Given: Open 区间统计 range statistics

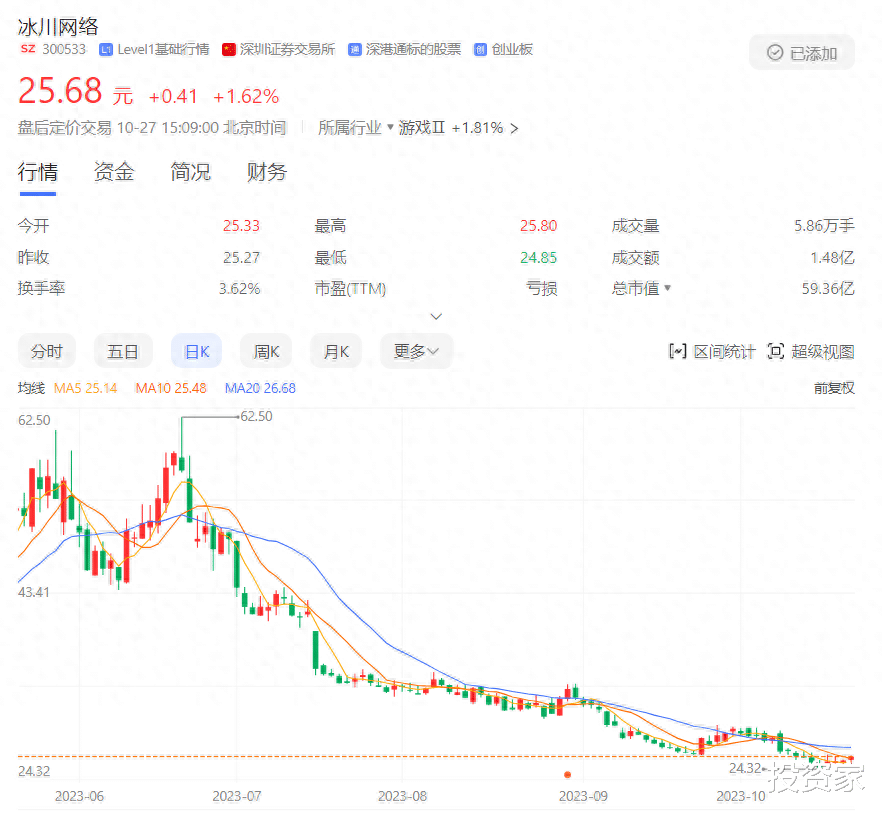Looking at the screenshot, I should click(713, 352).
